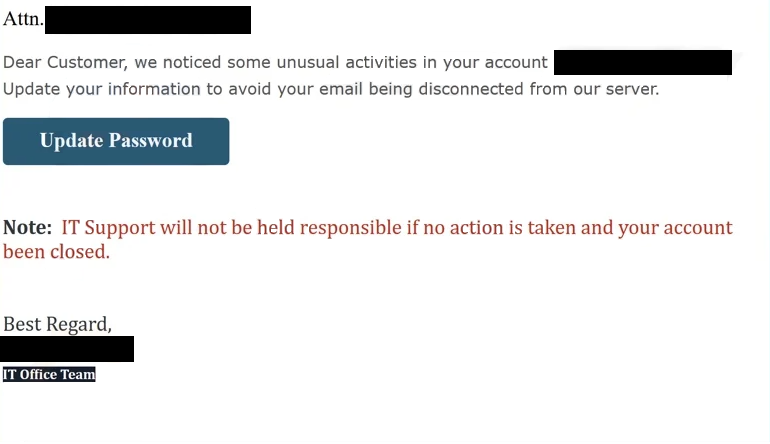The image size is (770, 444).
Task: Click the redacted signature name block
Action: point(67,349)
